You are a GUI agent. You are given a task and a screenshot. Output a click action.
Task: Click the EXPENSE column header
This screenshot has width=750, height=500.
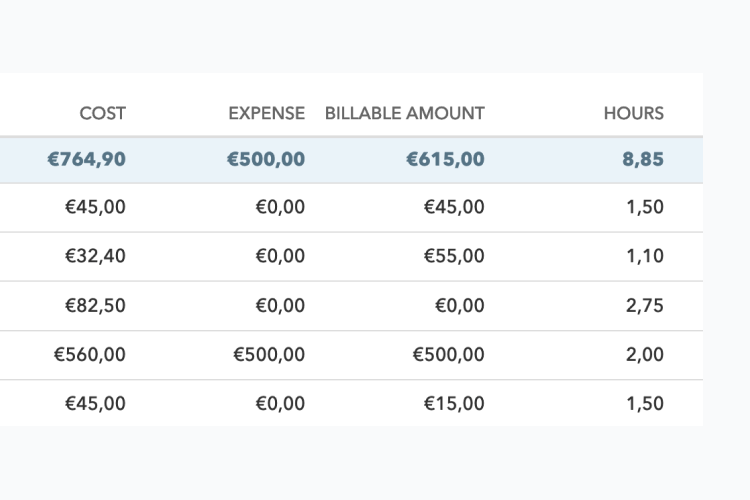(x=266, y=113)
